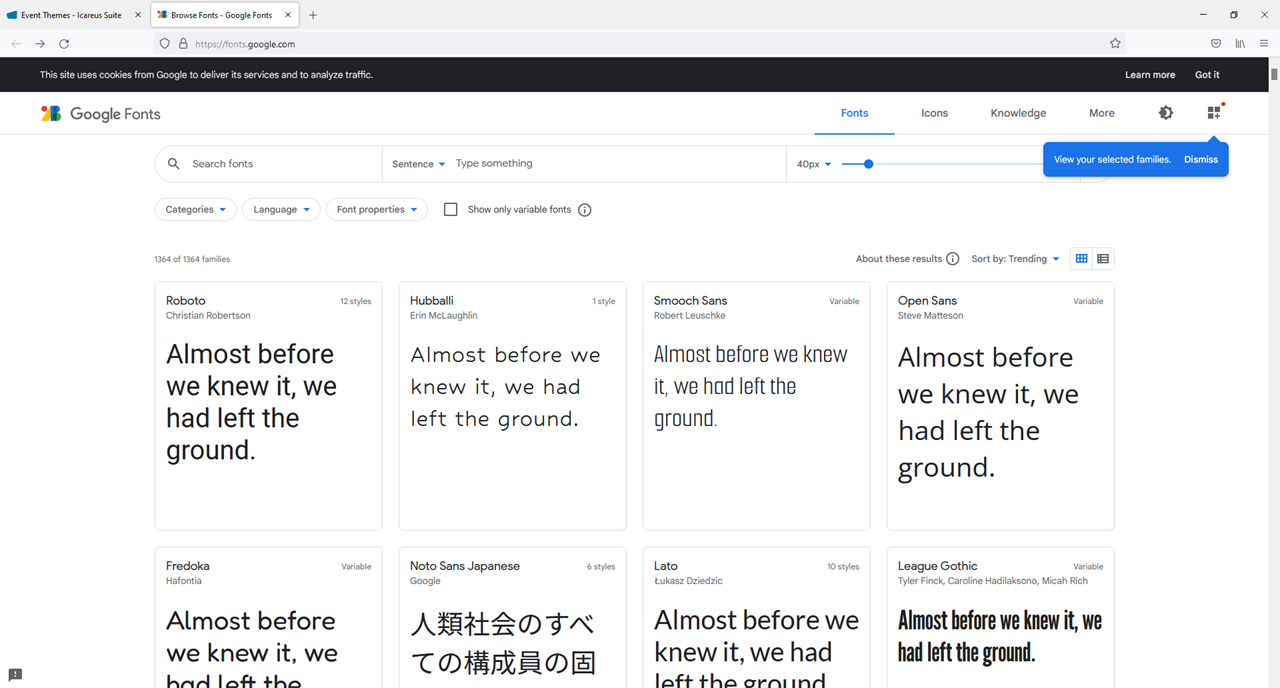The image size is (1280, 688).
Task: Switch to grid view layout
Action: [1081, 259]
